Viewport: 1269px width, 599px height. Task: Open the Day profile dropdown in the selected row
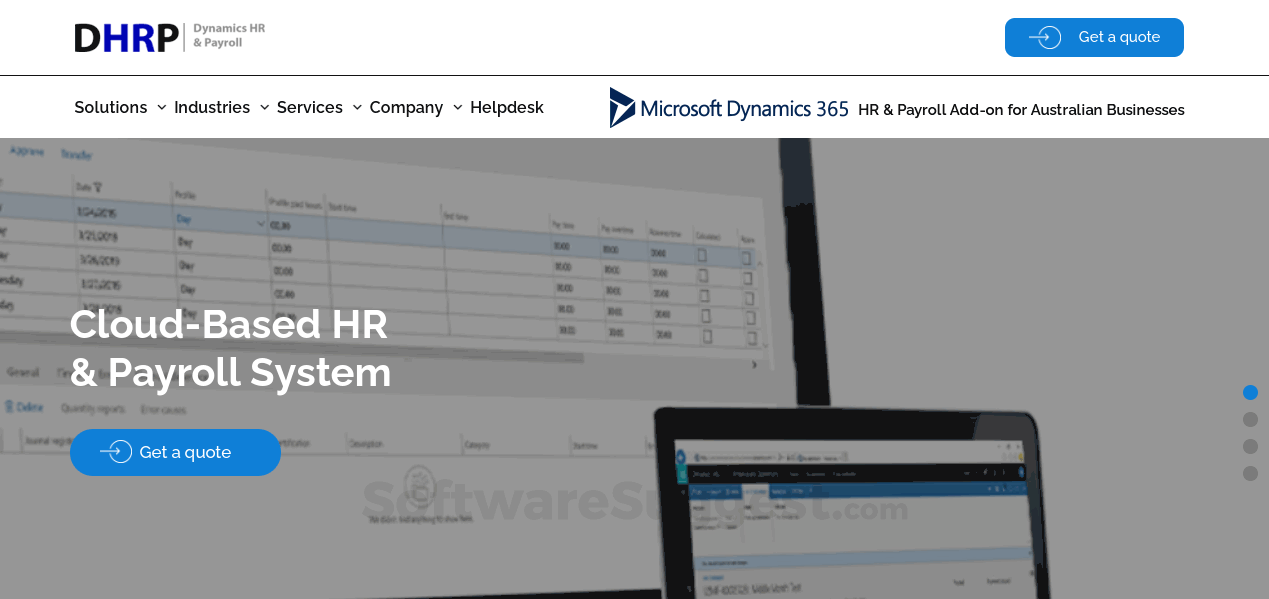pyautogui.click(x=261, y=222)
